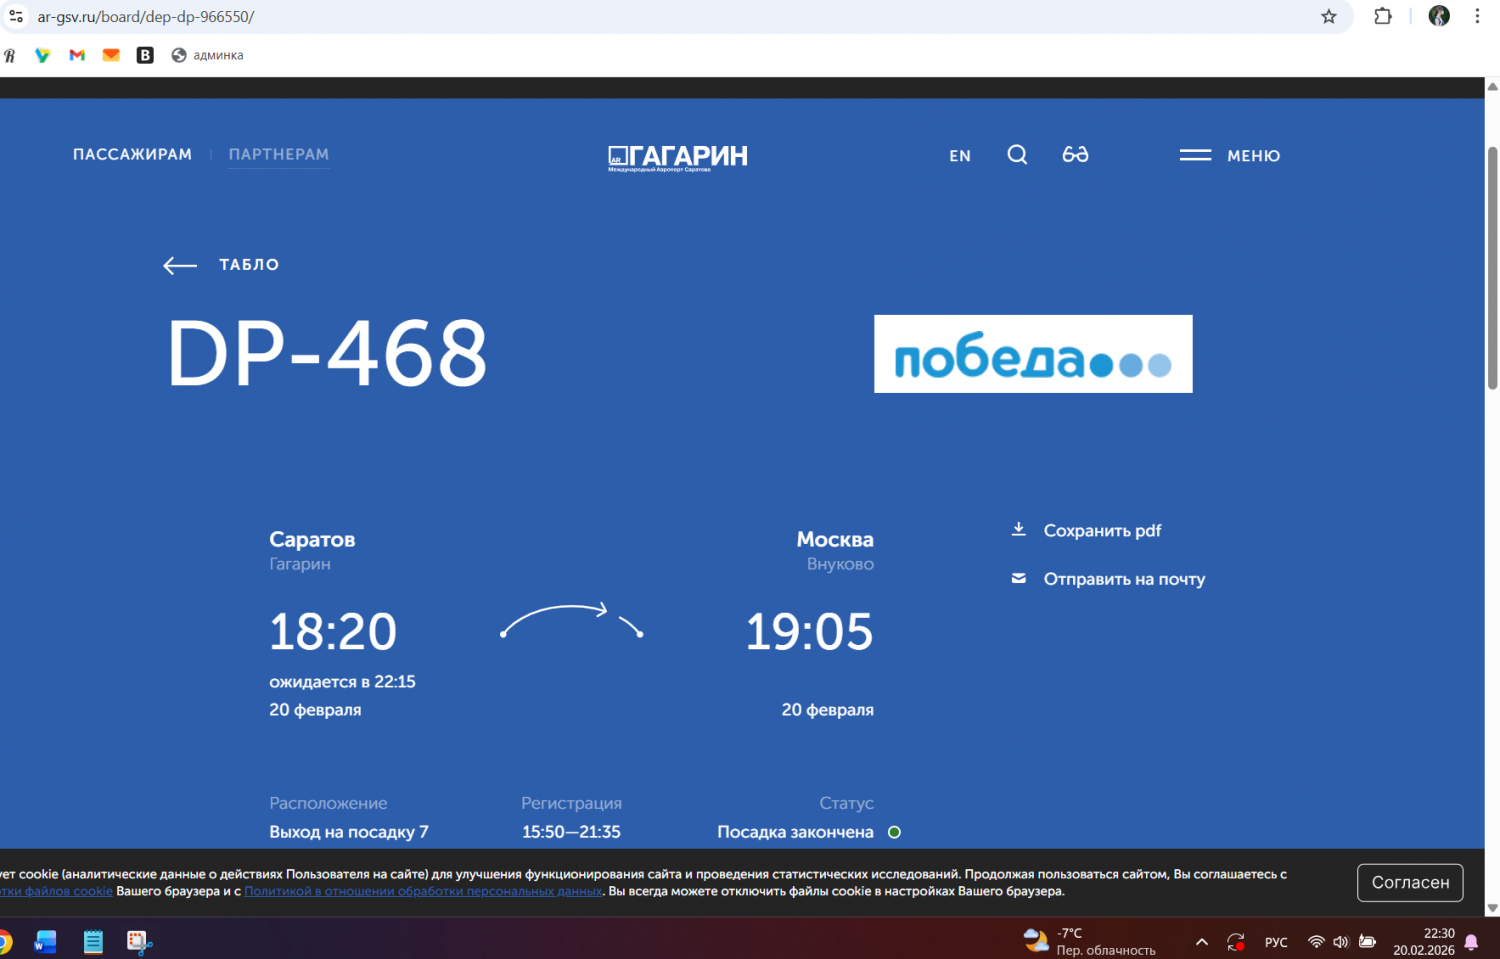Accept cookies with the Согласен button

(1409, 882)
